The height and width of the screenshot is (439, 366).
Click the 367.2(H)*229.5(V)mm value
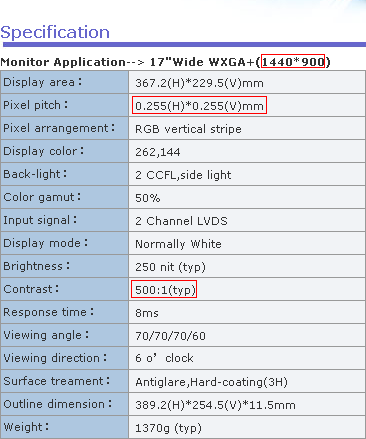[199, 83]
